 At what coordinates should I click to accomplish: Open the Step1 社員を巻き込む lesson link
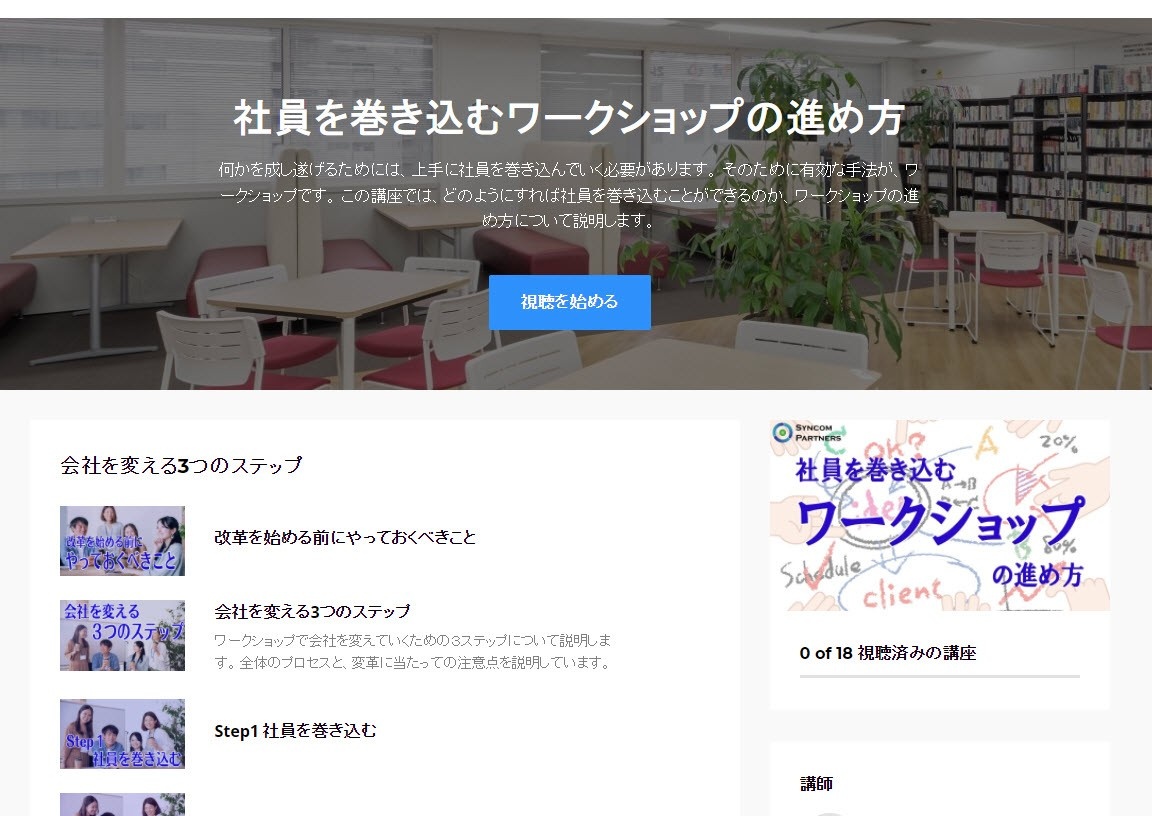pyautogui.click(x=295, y=731)
